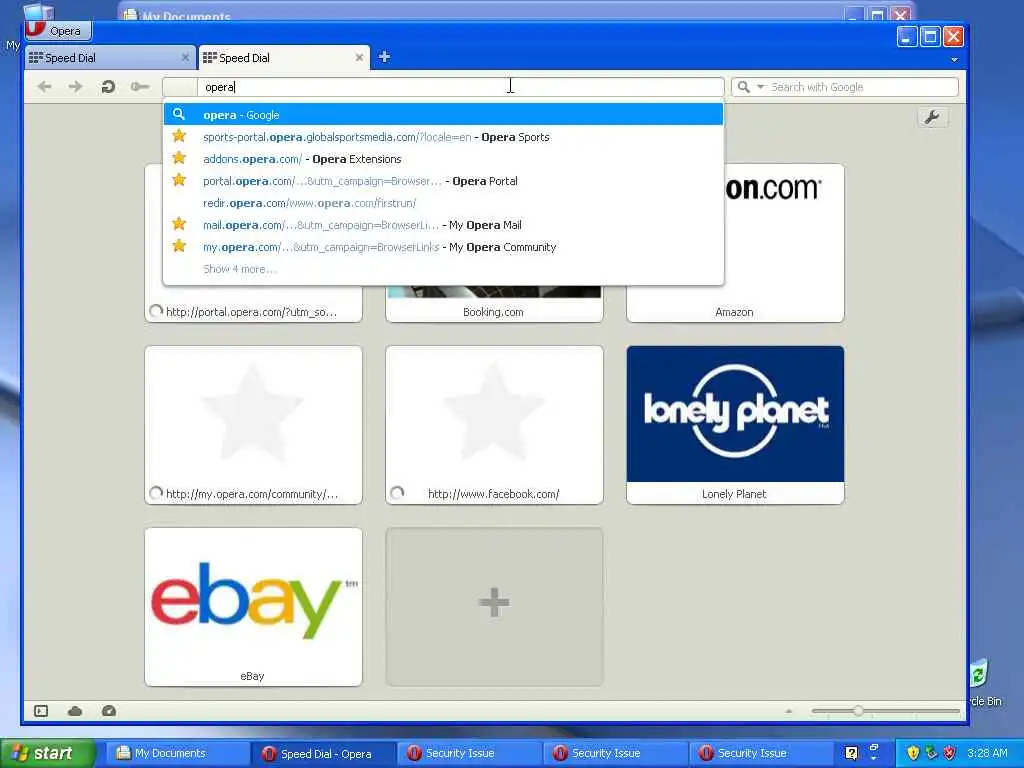1024x768 pixels.
Task: Toggle the panels icon in status bar
Action: coord(41,711)
